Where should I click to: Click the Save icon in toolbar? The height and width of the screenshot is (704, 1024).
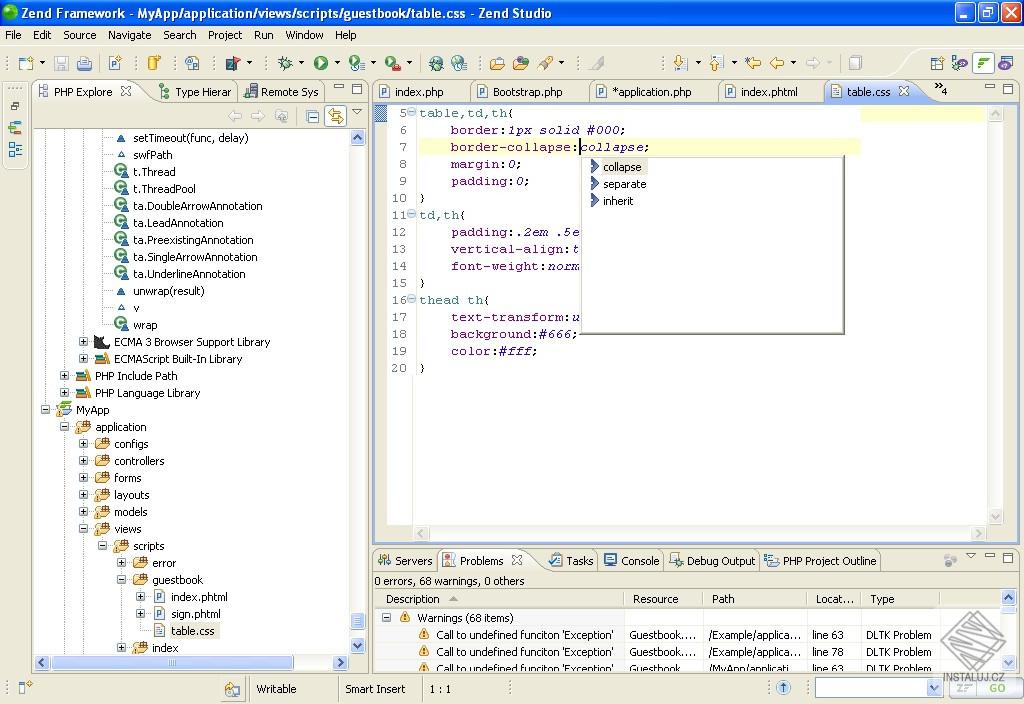coord(60,62)
